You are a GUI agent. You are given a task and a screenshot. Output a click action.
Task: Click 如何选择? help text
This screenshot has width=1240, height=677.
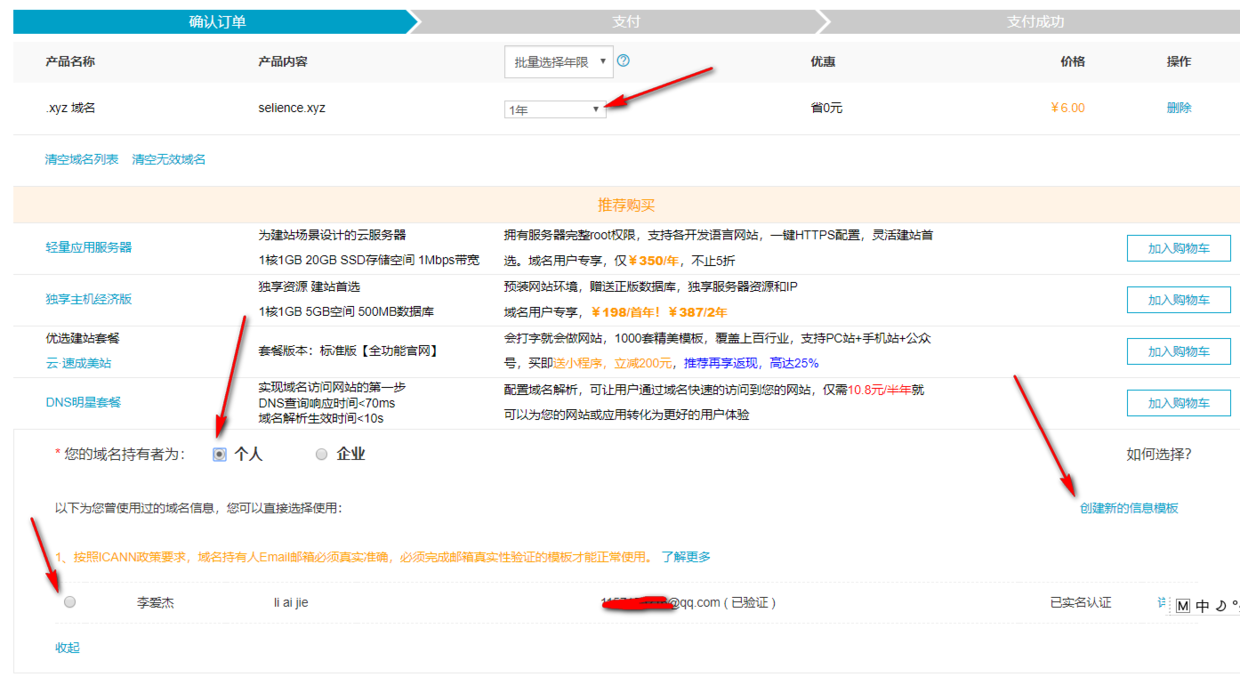pos(1159,455)
